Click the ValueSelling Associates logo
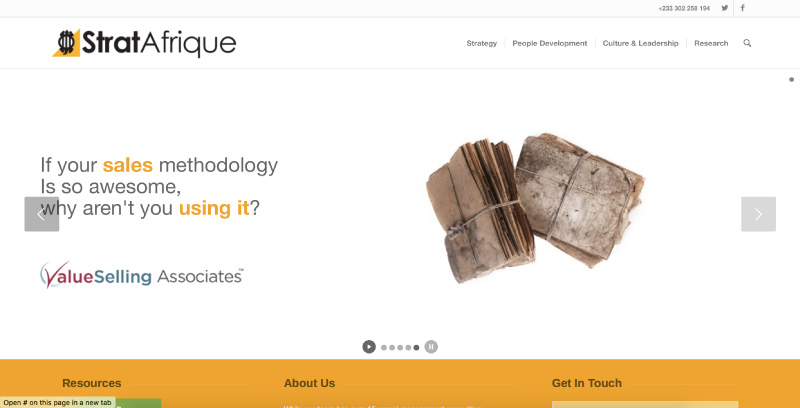This screenshot has width=800, height=408. click(x=142, y=275)
